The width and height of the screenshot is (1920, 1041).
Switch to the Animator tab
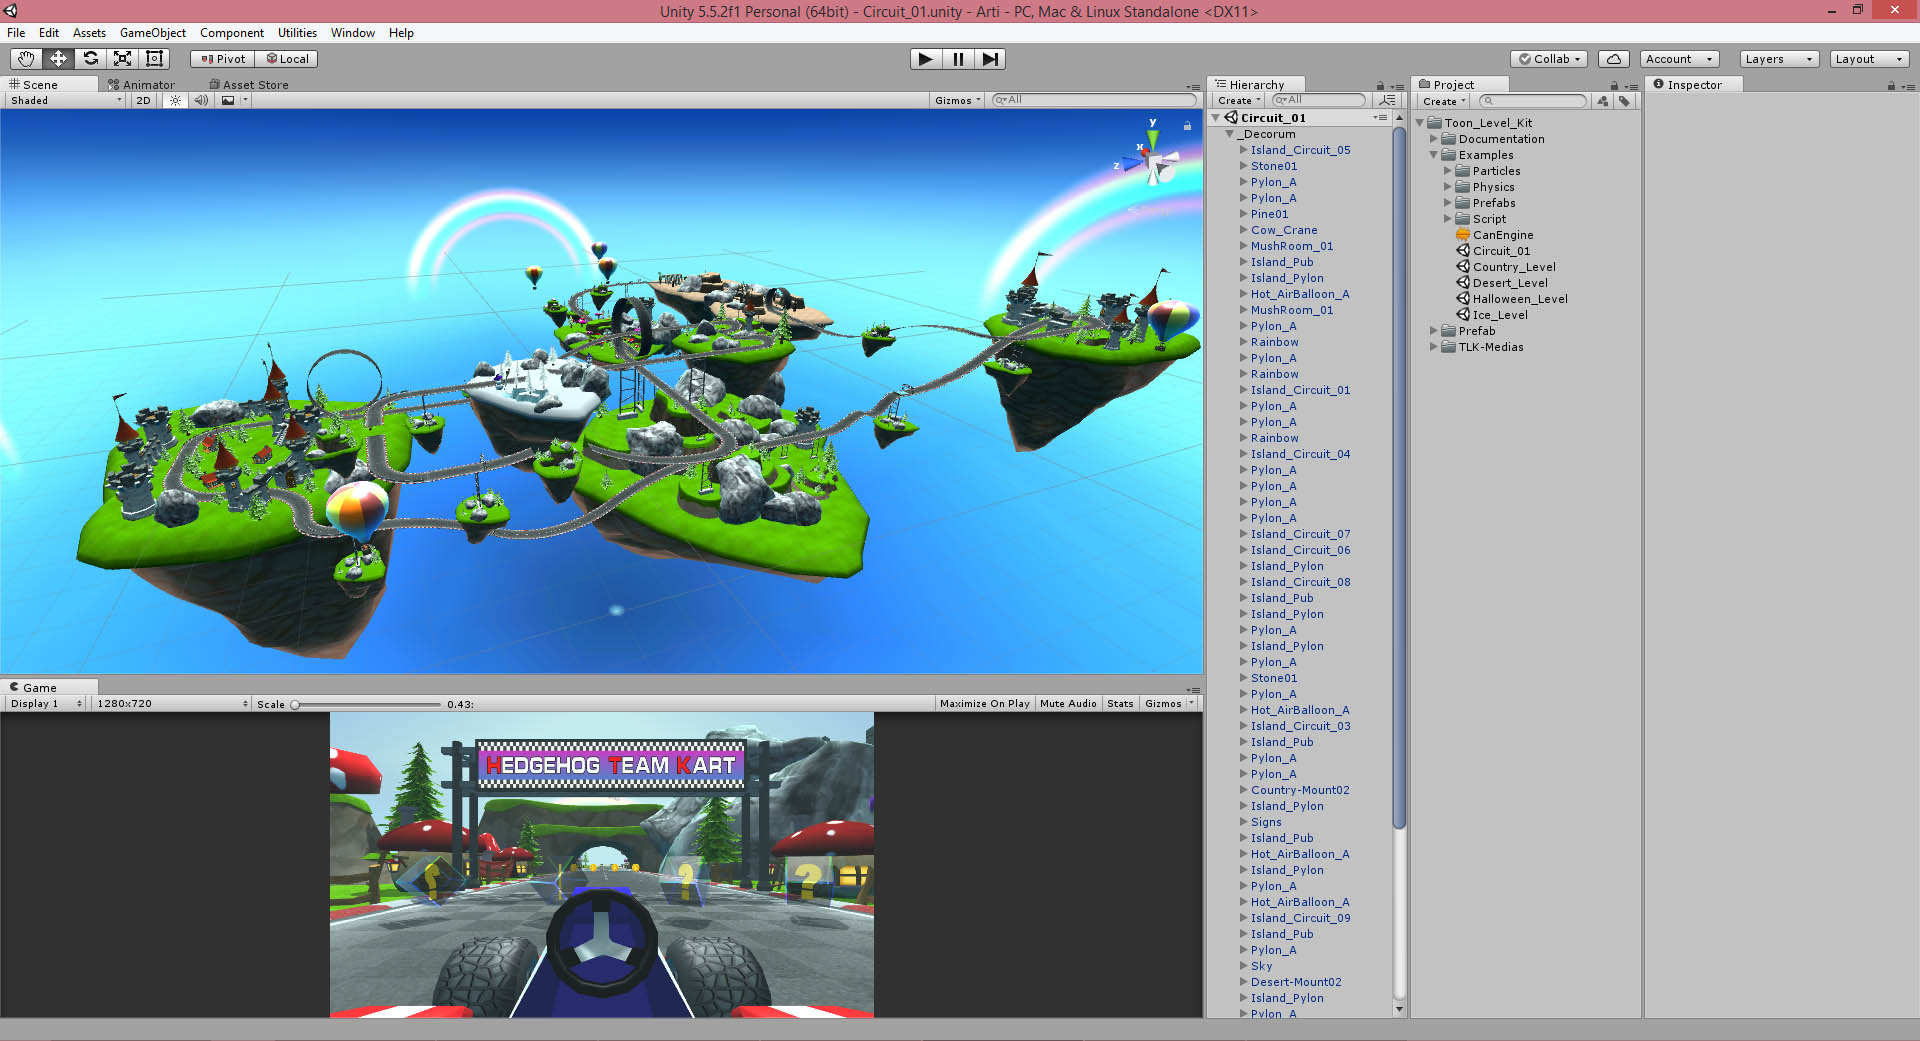141,85
